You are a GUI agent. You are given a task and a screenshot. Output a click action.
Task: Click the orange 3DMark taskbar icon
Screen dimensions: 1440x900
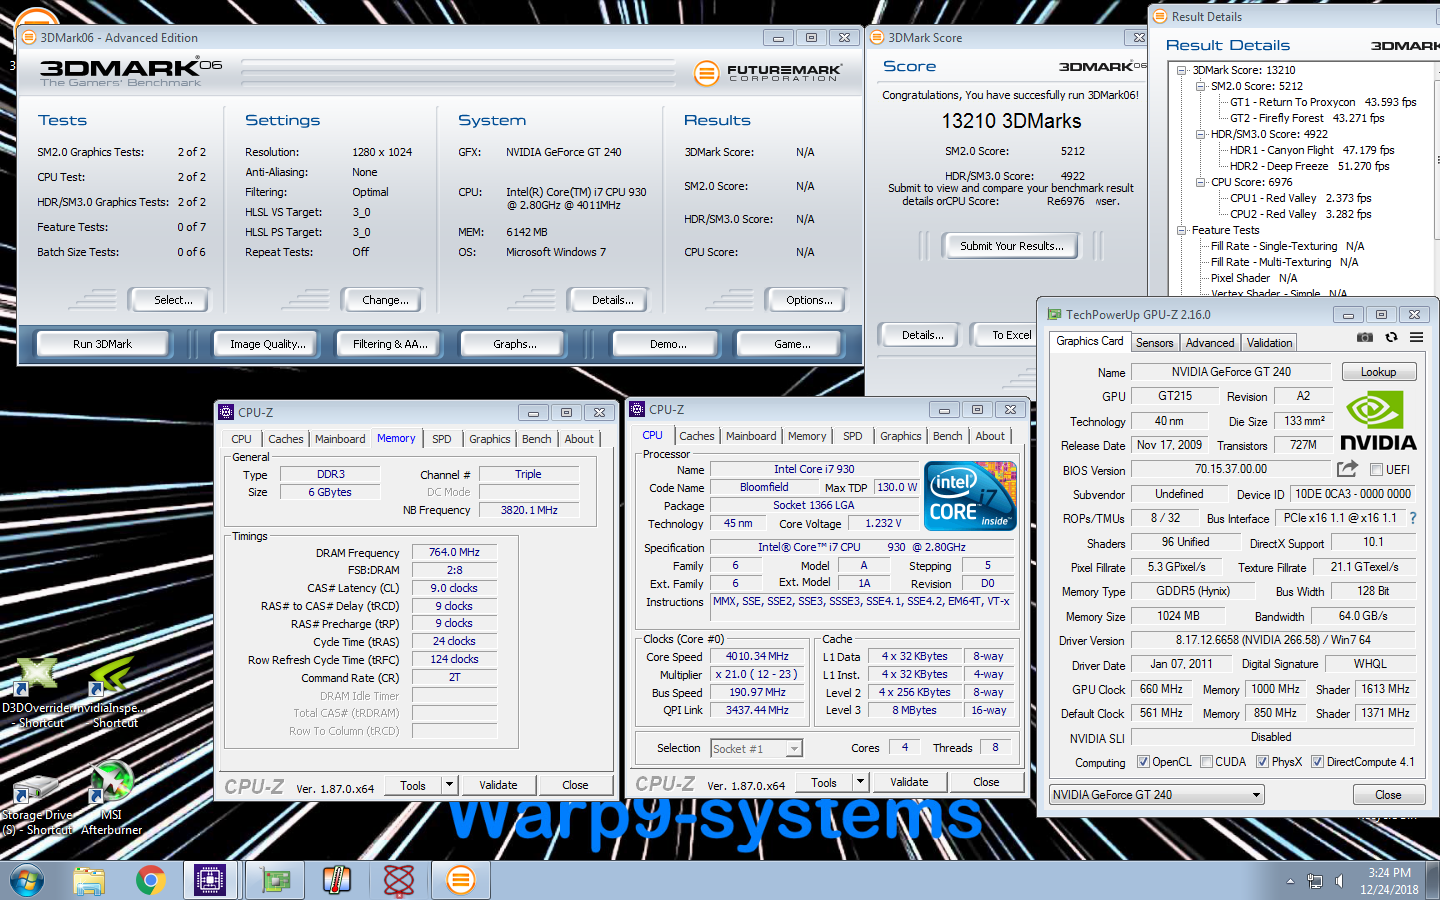pos(460,880)
